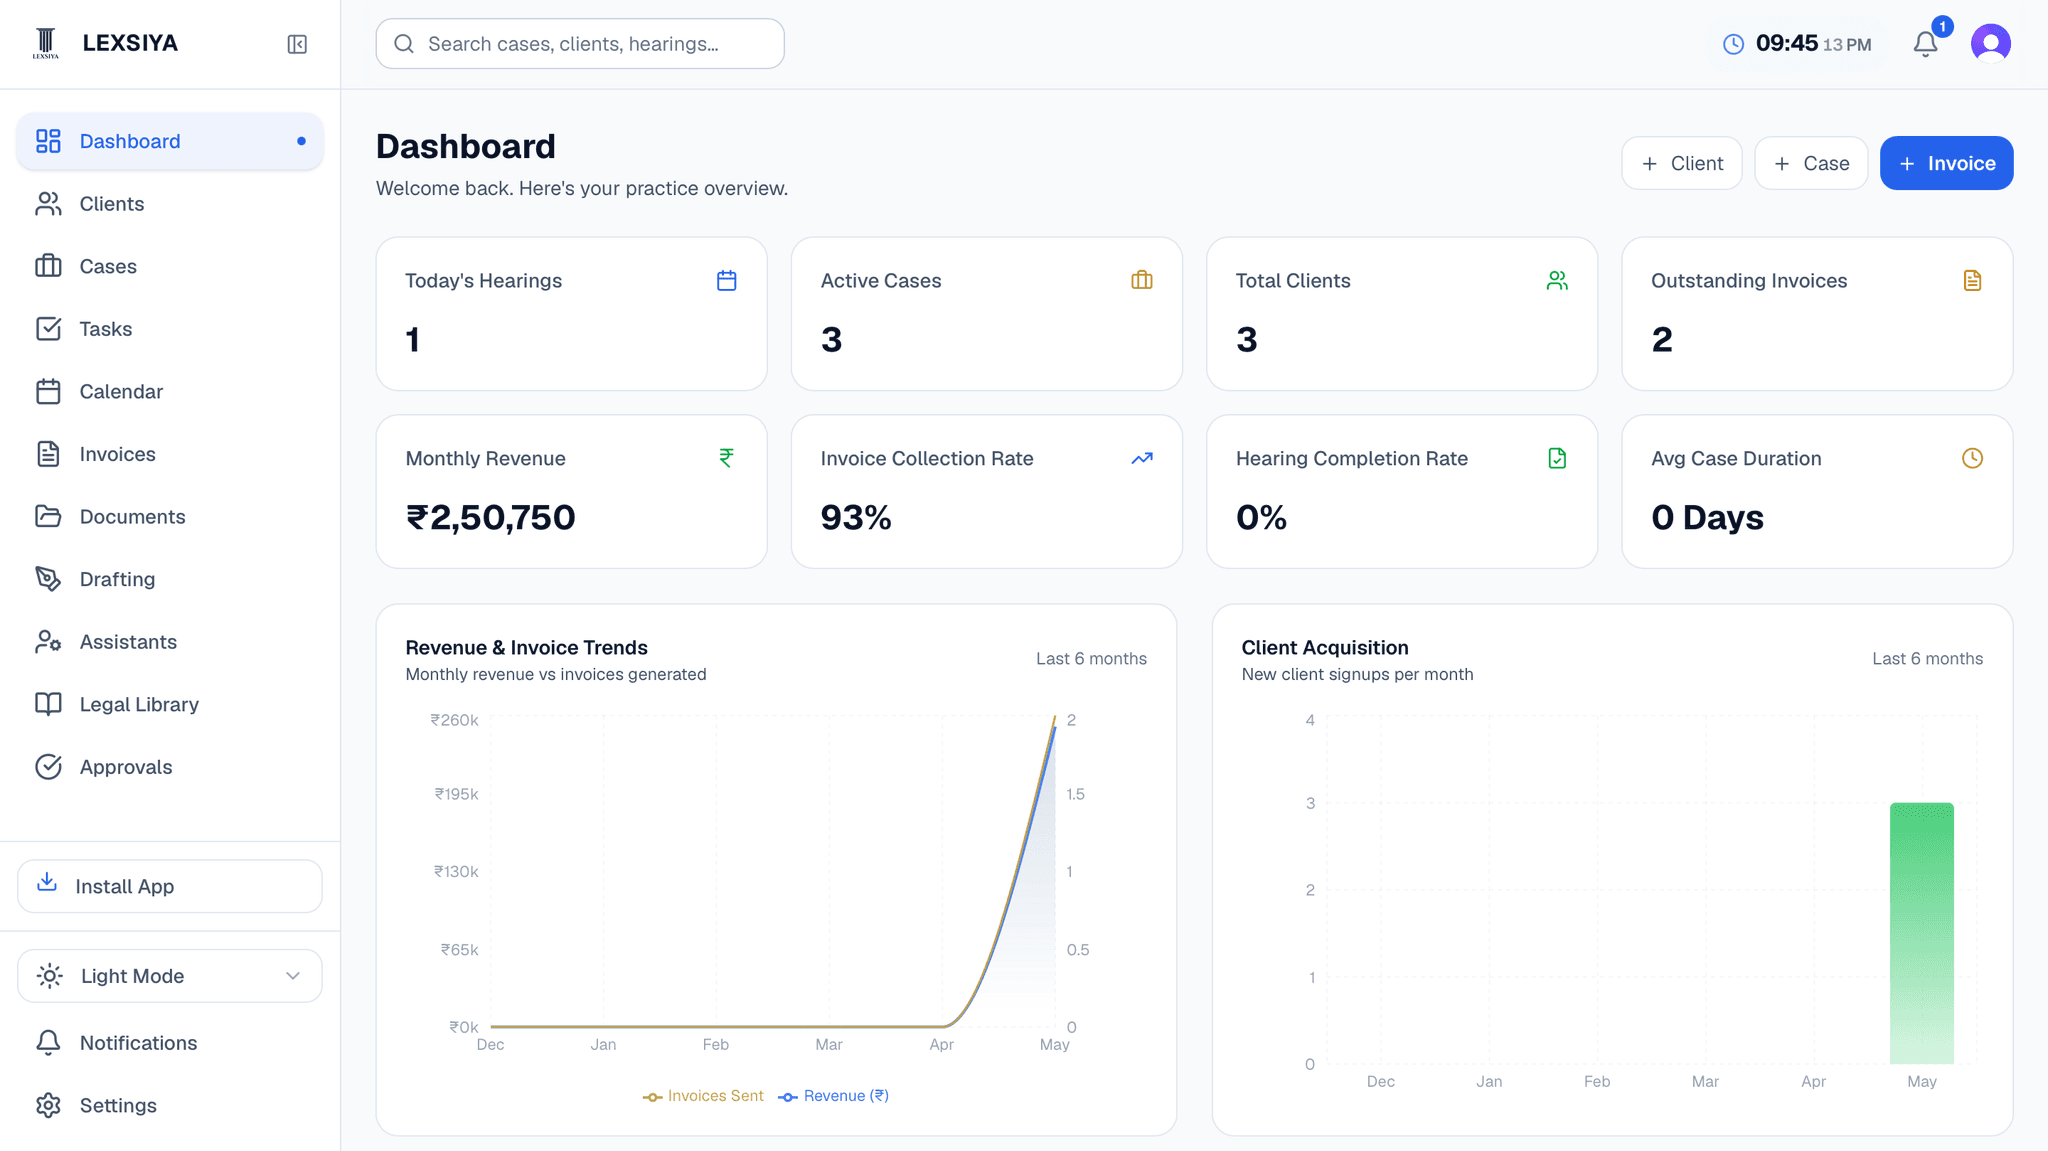Click the Settings gear icon
Image resolution: width=2048 pixels, height=1151 pixels.
(x=48, y=1105)
